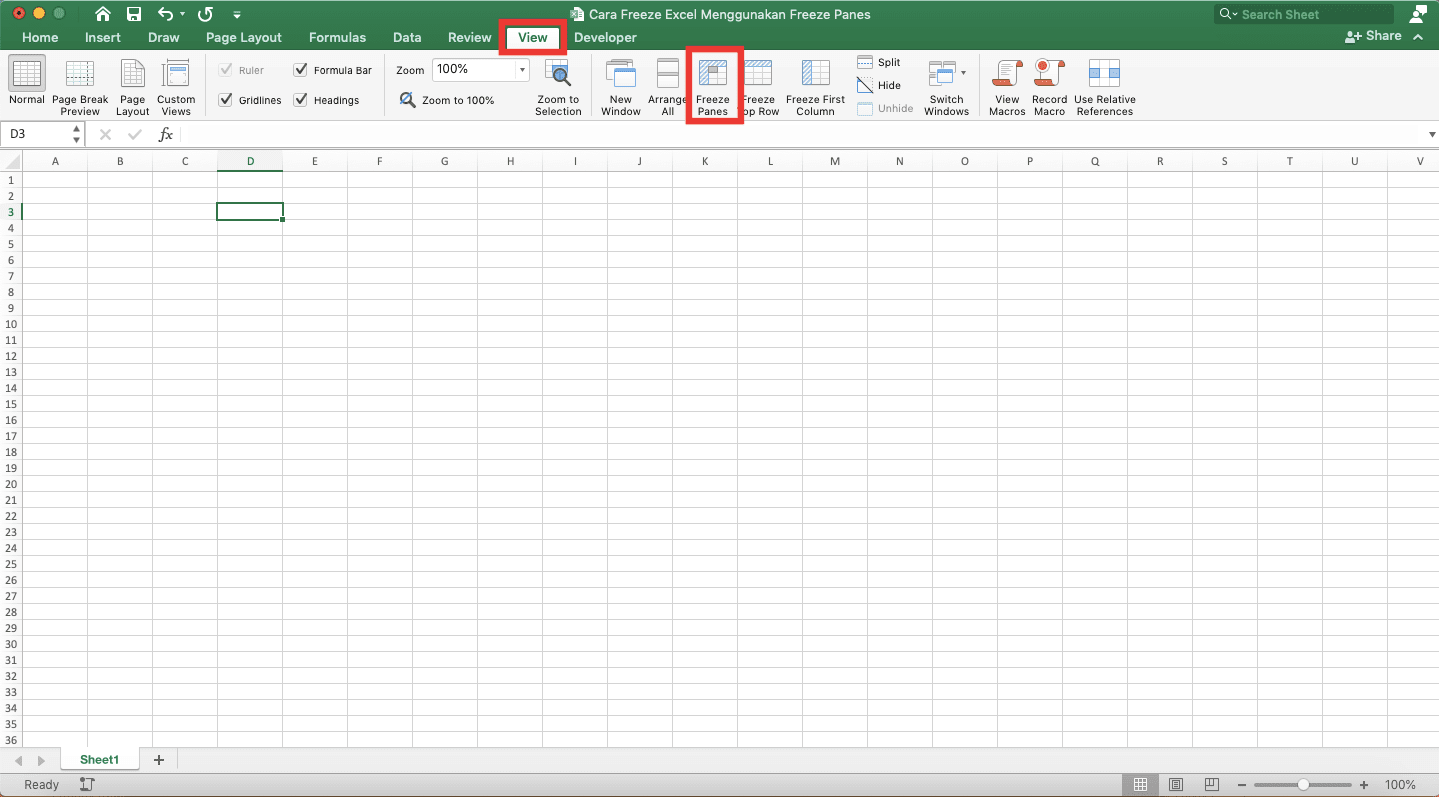Open Switch Windows dropdown
Viewport: 1439px width, 797px height.
click(x=946, y=88)
